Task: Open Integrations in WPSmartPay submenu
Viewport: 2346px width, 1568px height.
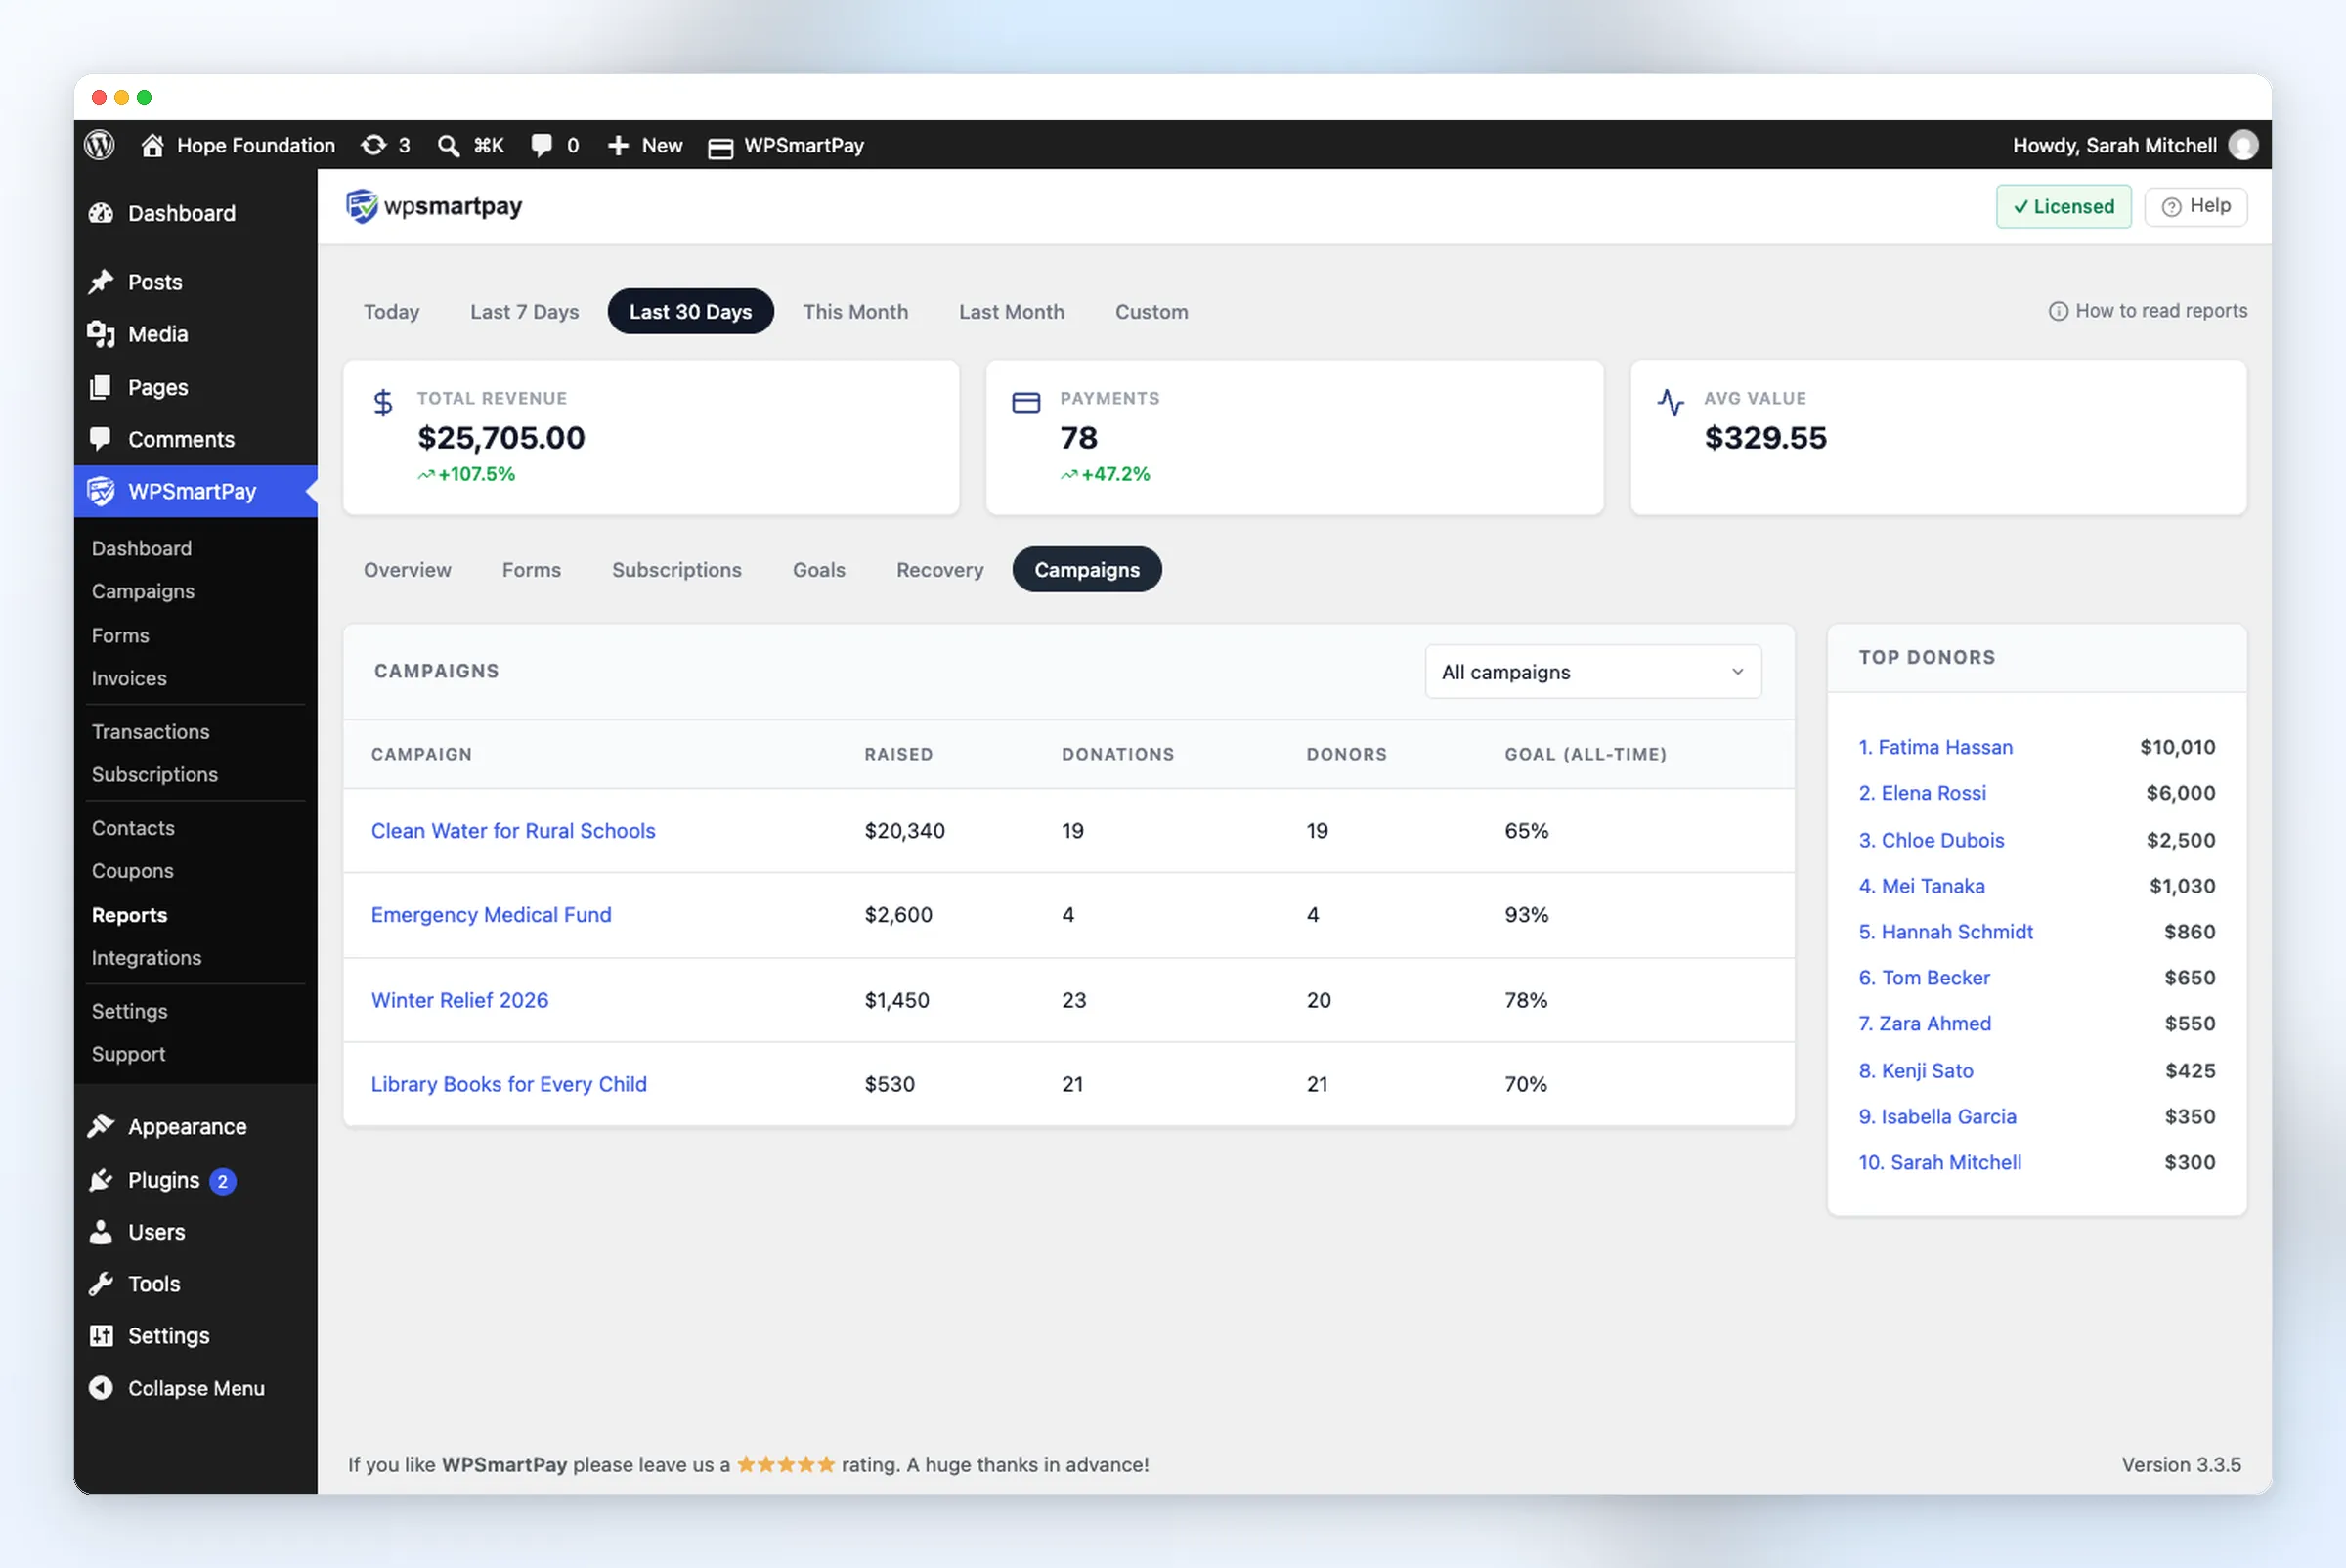Action: 147,957
